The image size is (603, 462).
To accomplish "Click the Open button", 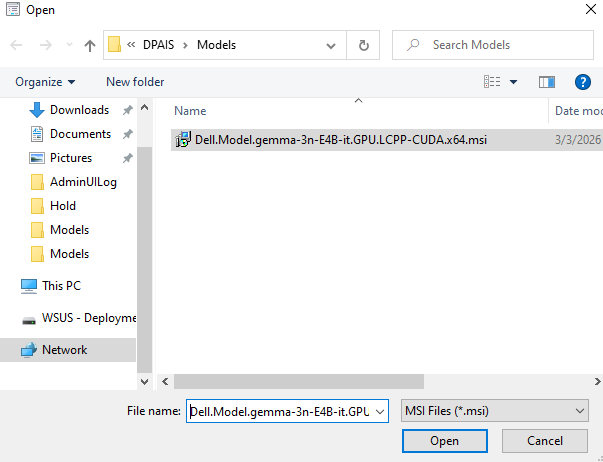I will [445, 441].
